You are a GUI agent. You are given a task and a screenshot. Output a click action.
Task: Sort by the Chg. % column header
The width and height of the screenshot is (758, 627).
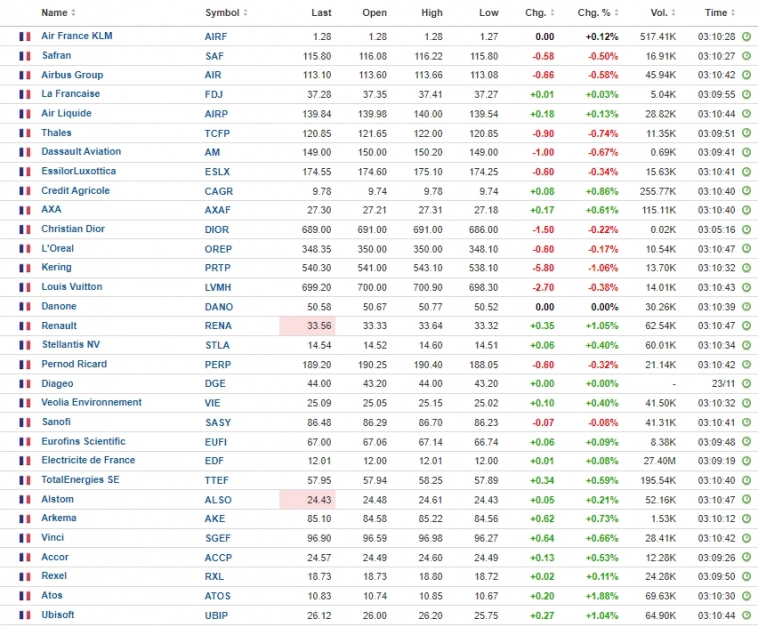tap(597, 13)
